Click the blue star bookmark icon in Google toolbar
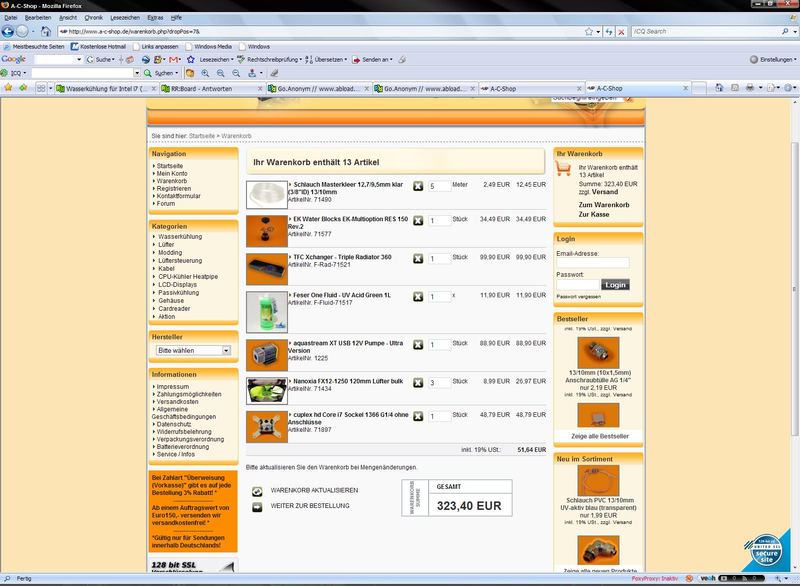Viewport: 800px width, 586px height. (x=191, y=60)
